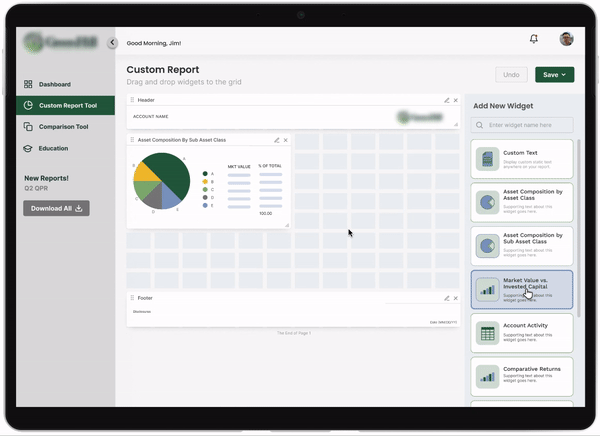Open the Dashboard page

54,84
